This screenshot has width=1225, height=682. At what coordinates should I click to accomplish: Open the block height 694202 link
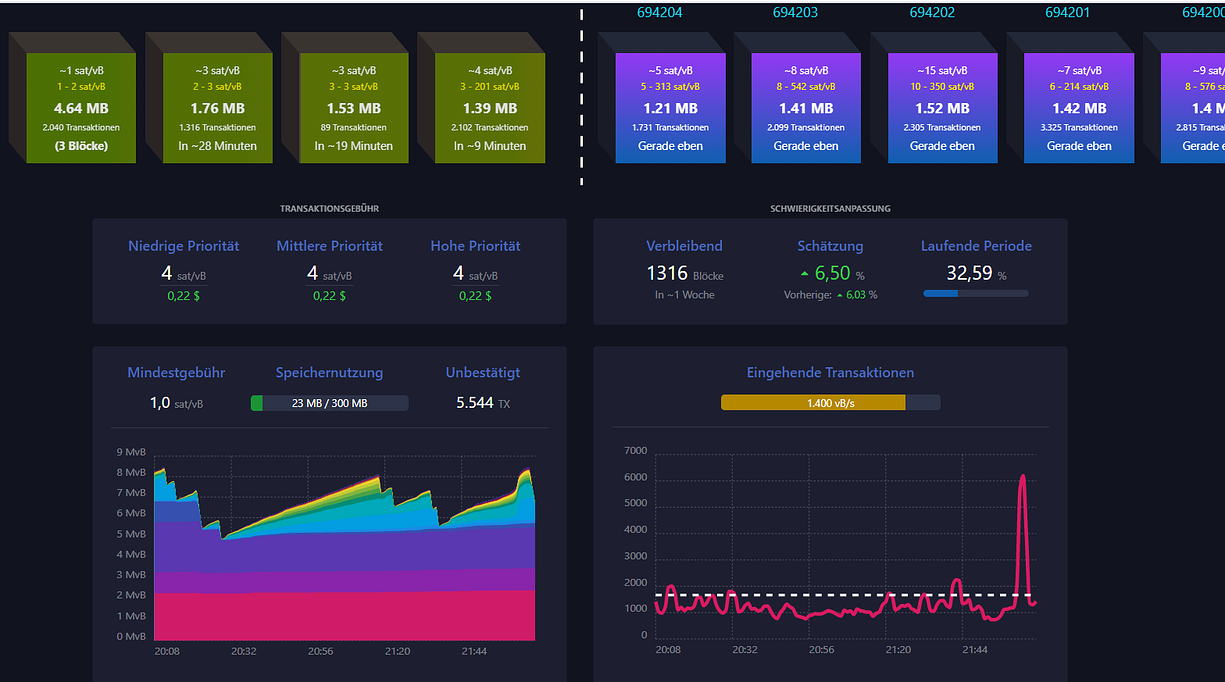pos(932,13)
